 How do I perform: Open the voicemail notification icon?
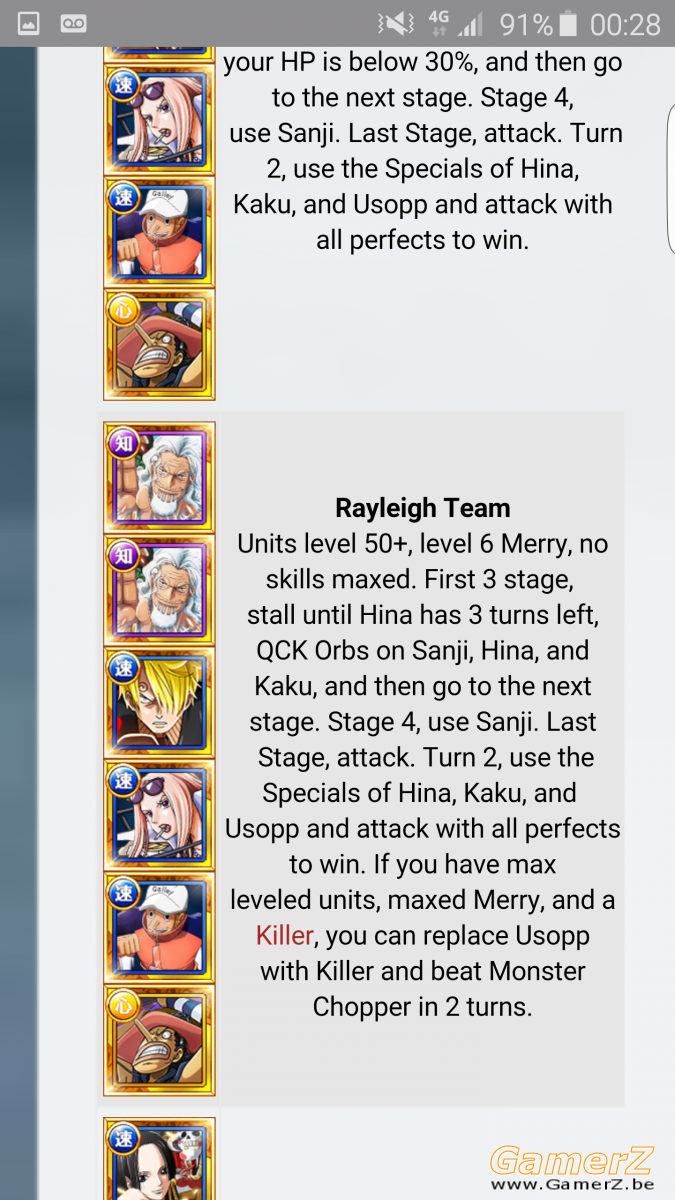pos(74,23)
